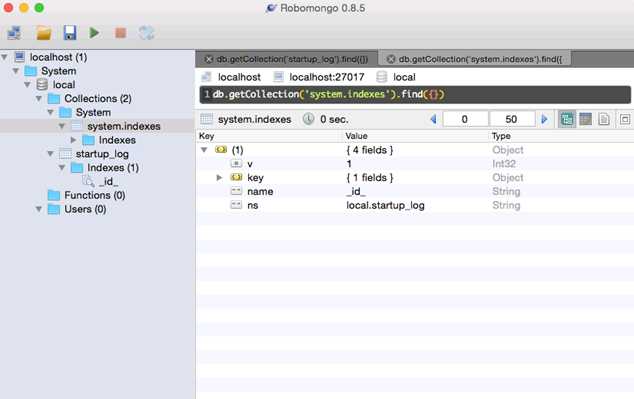Click the ns field string icon
Screen dimensions: 634x399
coord(236,205)
